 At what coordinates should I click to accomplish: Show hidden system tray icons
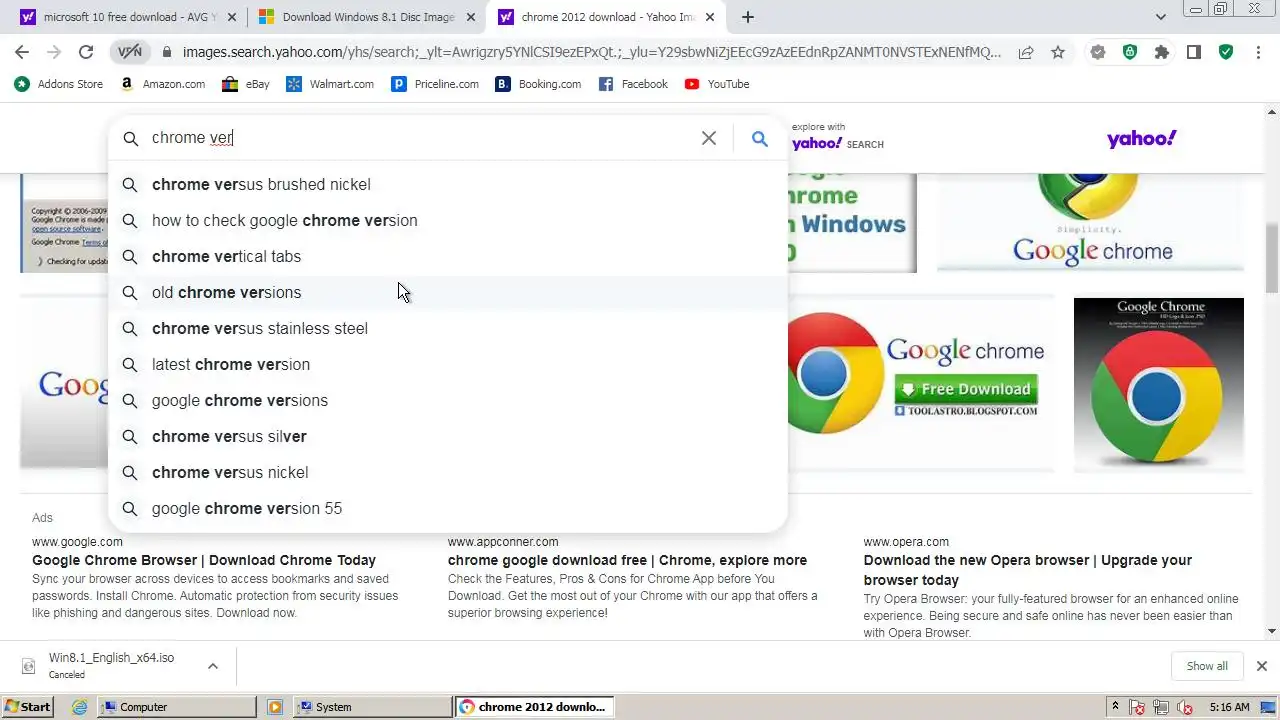coord(1116,707)
